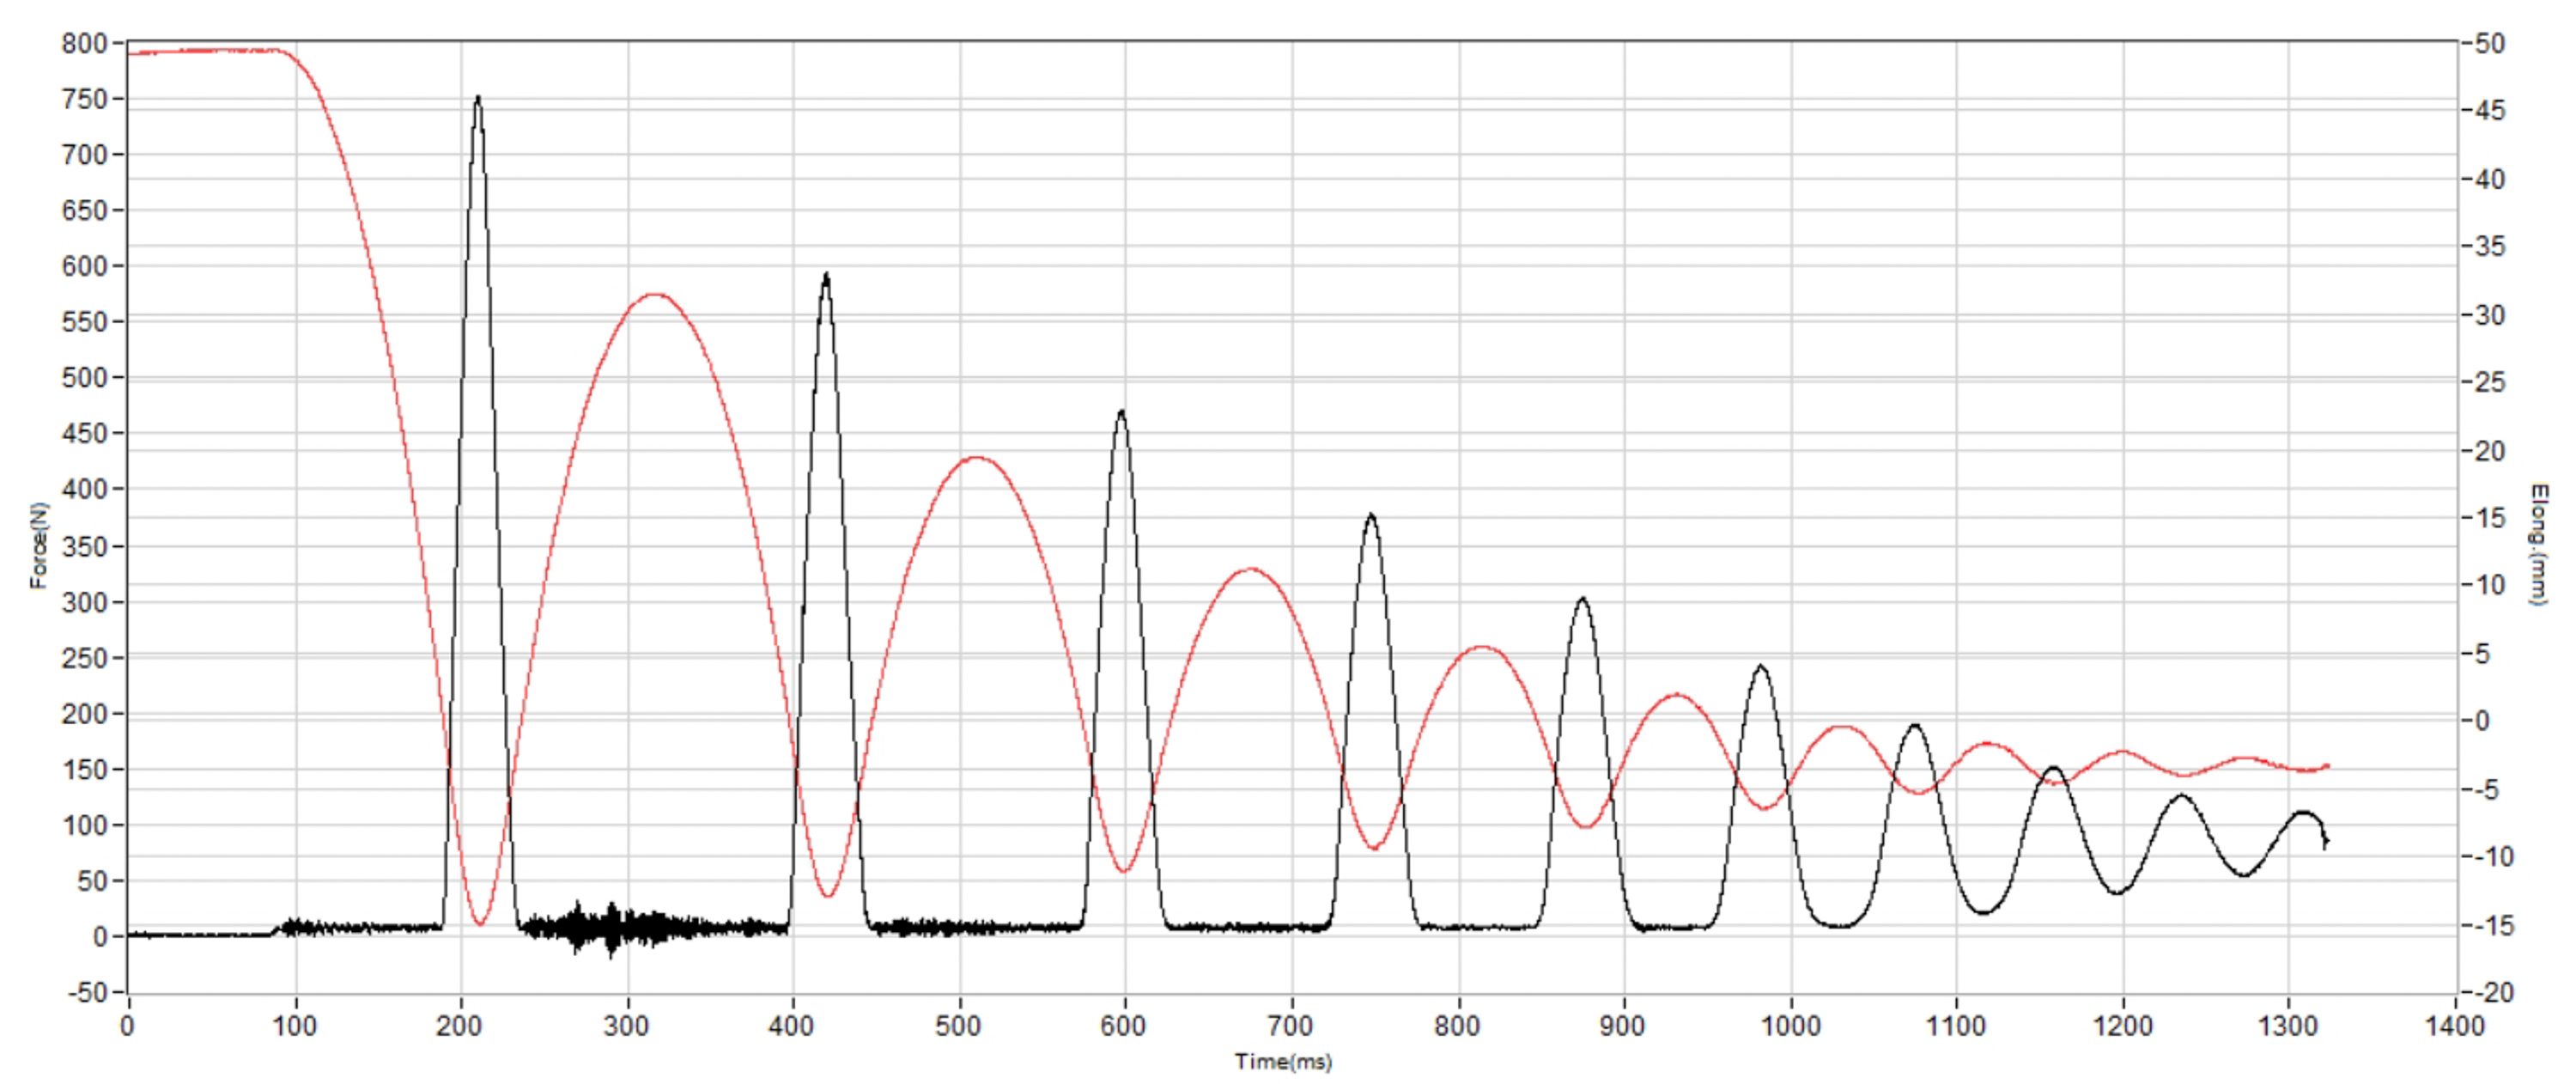Select the tallest black force peak near 750 N
This screenshot has height=1084, width=2576.
pyautogui.click(x=478, y=100)
